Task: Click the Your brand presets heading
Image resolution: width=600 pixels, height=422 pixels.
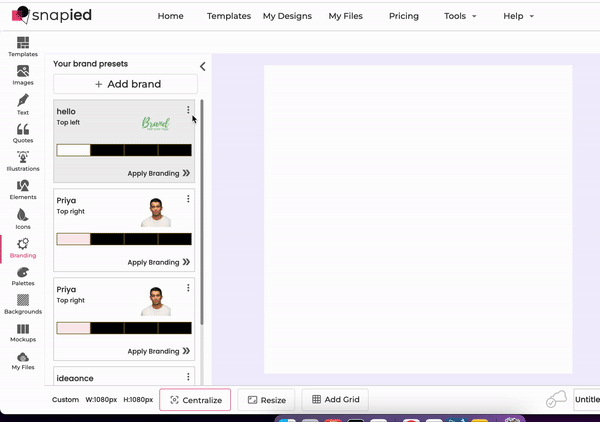Action: coord(90,64)
